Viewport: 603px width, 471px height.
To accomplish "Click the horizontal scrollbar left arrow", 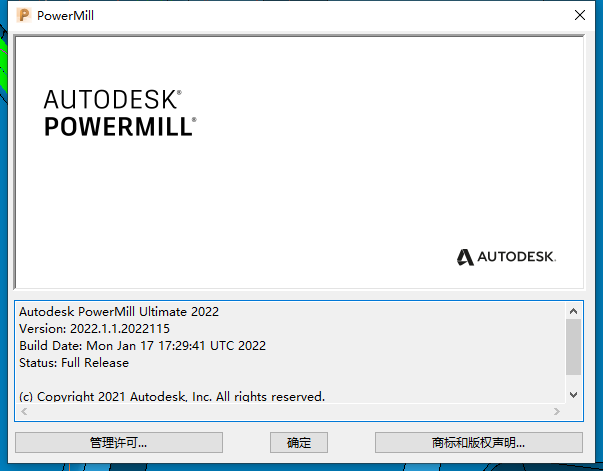I will 24,411.
